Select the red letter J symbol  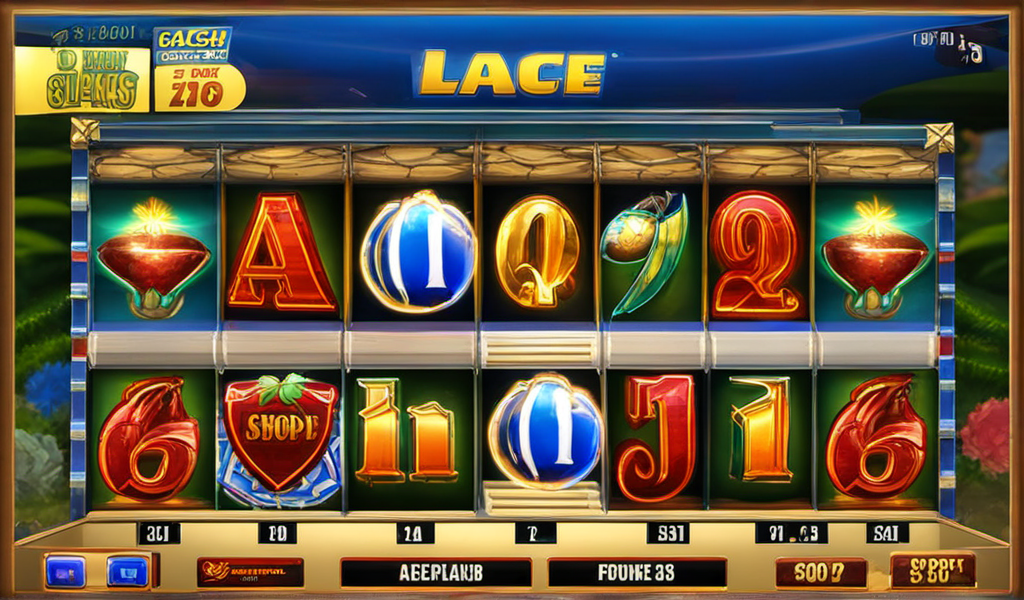point(656,437)
